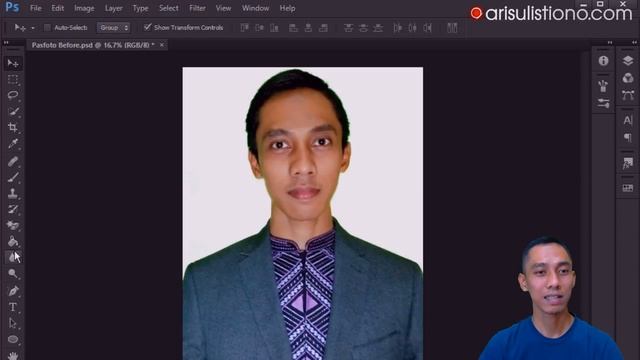Open the Layer menu
This screenshot has width=640, height=360.
pos(113,8)
